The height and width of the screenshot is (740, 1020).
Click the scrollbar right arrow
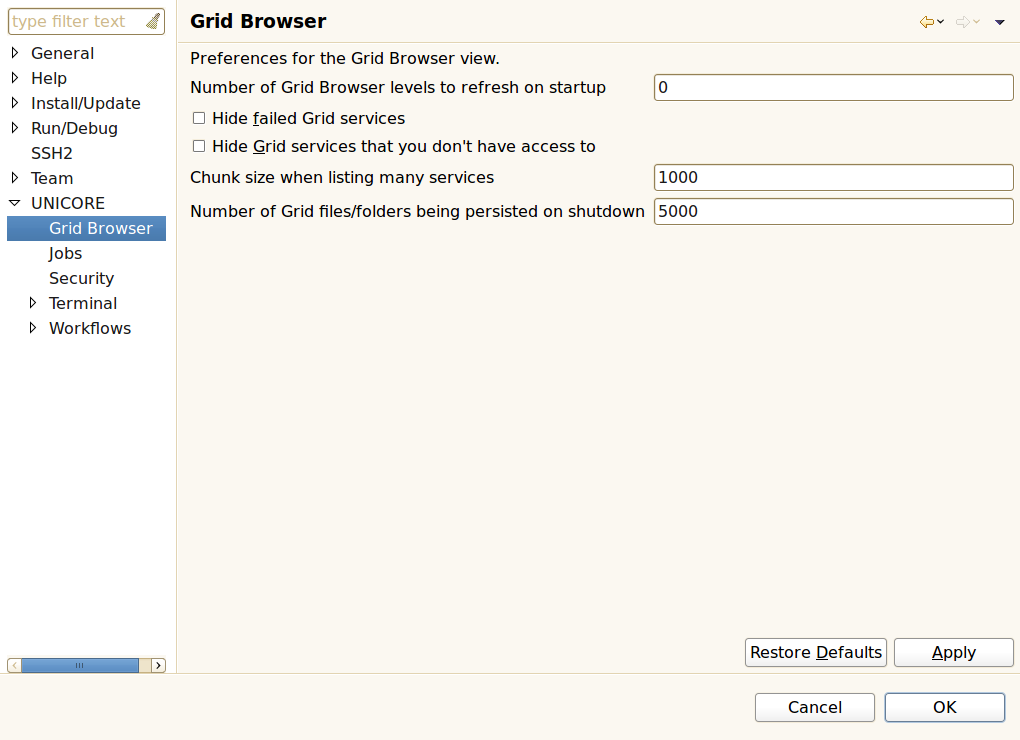coord(158,665)
